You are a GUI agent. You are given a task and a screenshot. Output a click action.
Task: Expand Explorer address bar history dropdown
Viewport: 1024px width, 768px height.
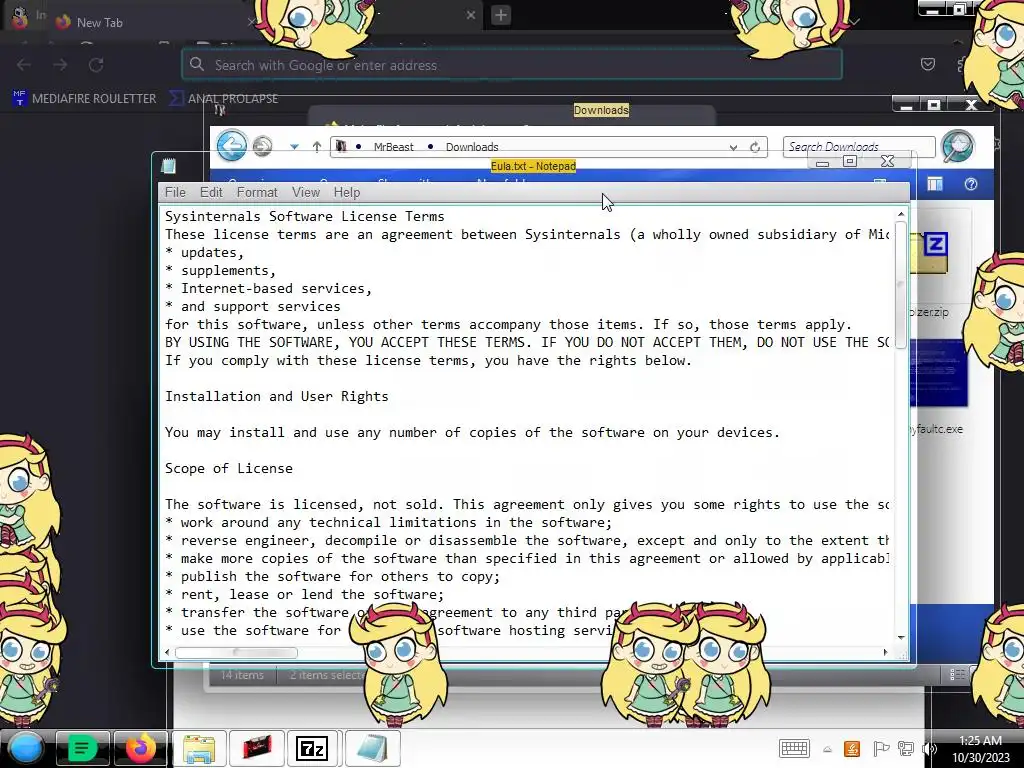point(733,148)
